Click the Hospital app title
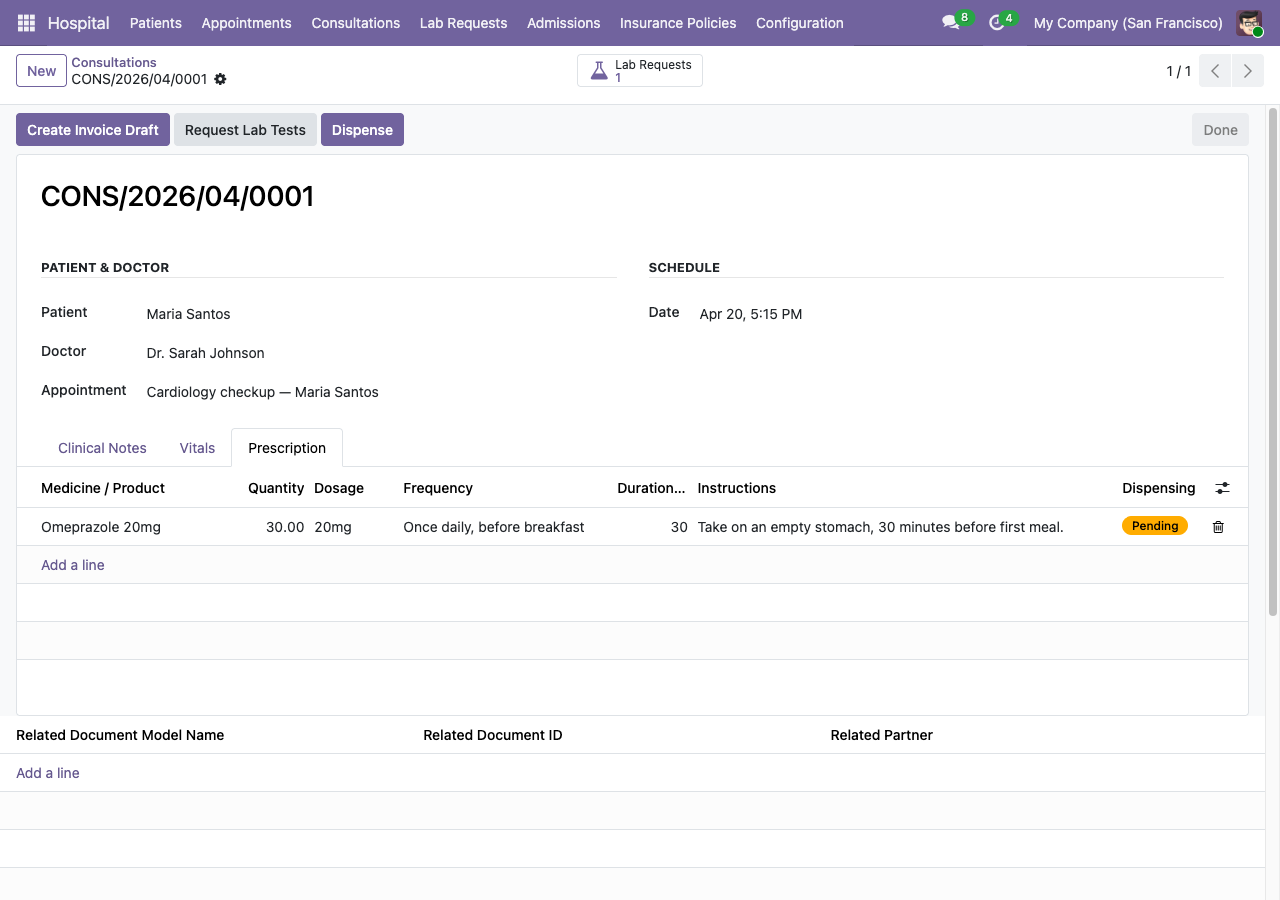 (x=78, y=23)
